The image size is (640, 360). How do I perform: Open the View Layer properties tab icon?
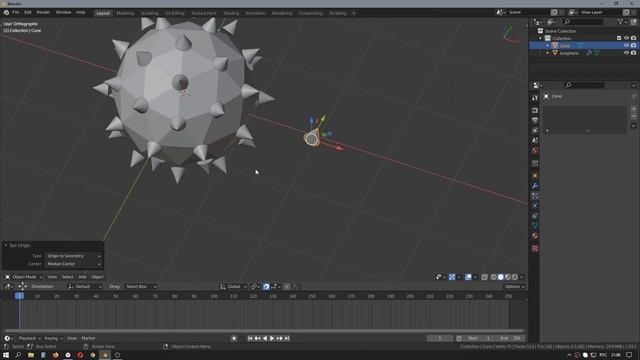point(535,130)
